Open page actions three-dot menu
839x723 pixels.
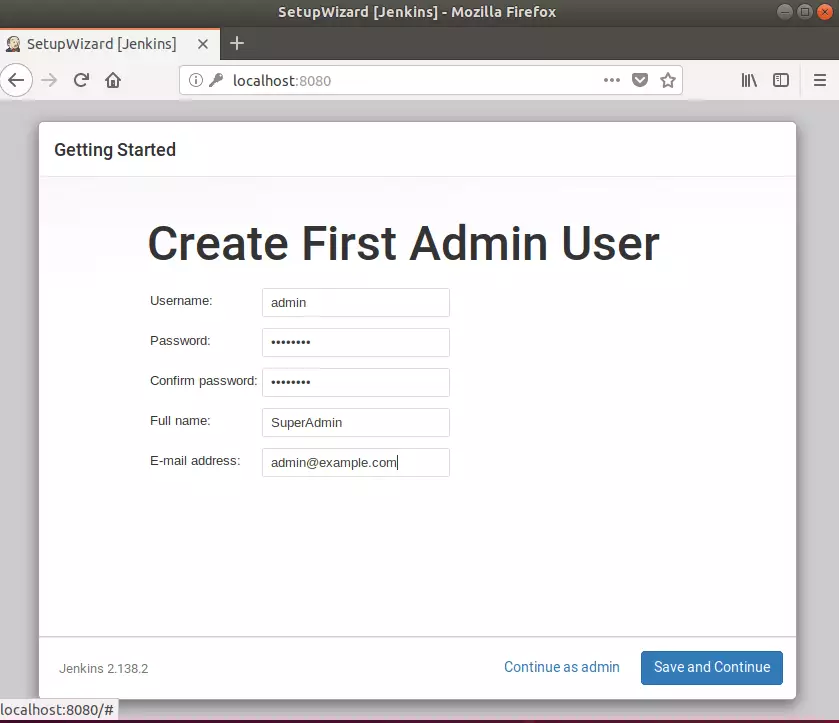pos(612,80)
